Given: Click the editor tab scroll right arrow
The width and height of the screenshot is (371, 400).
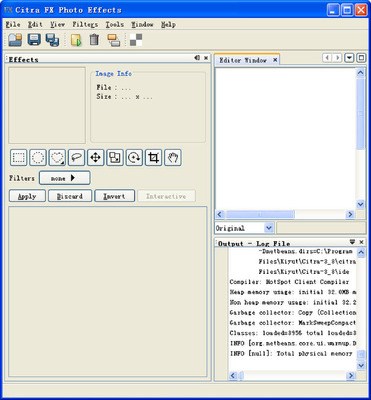Looking at the screenshot, I should (337, 58).
